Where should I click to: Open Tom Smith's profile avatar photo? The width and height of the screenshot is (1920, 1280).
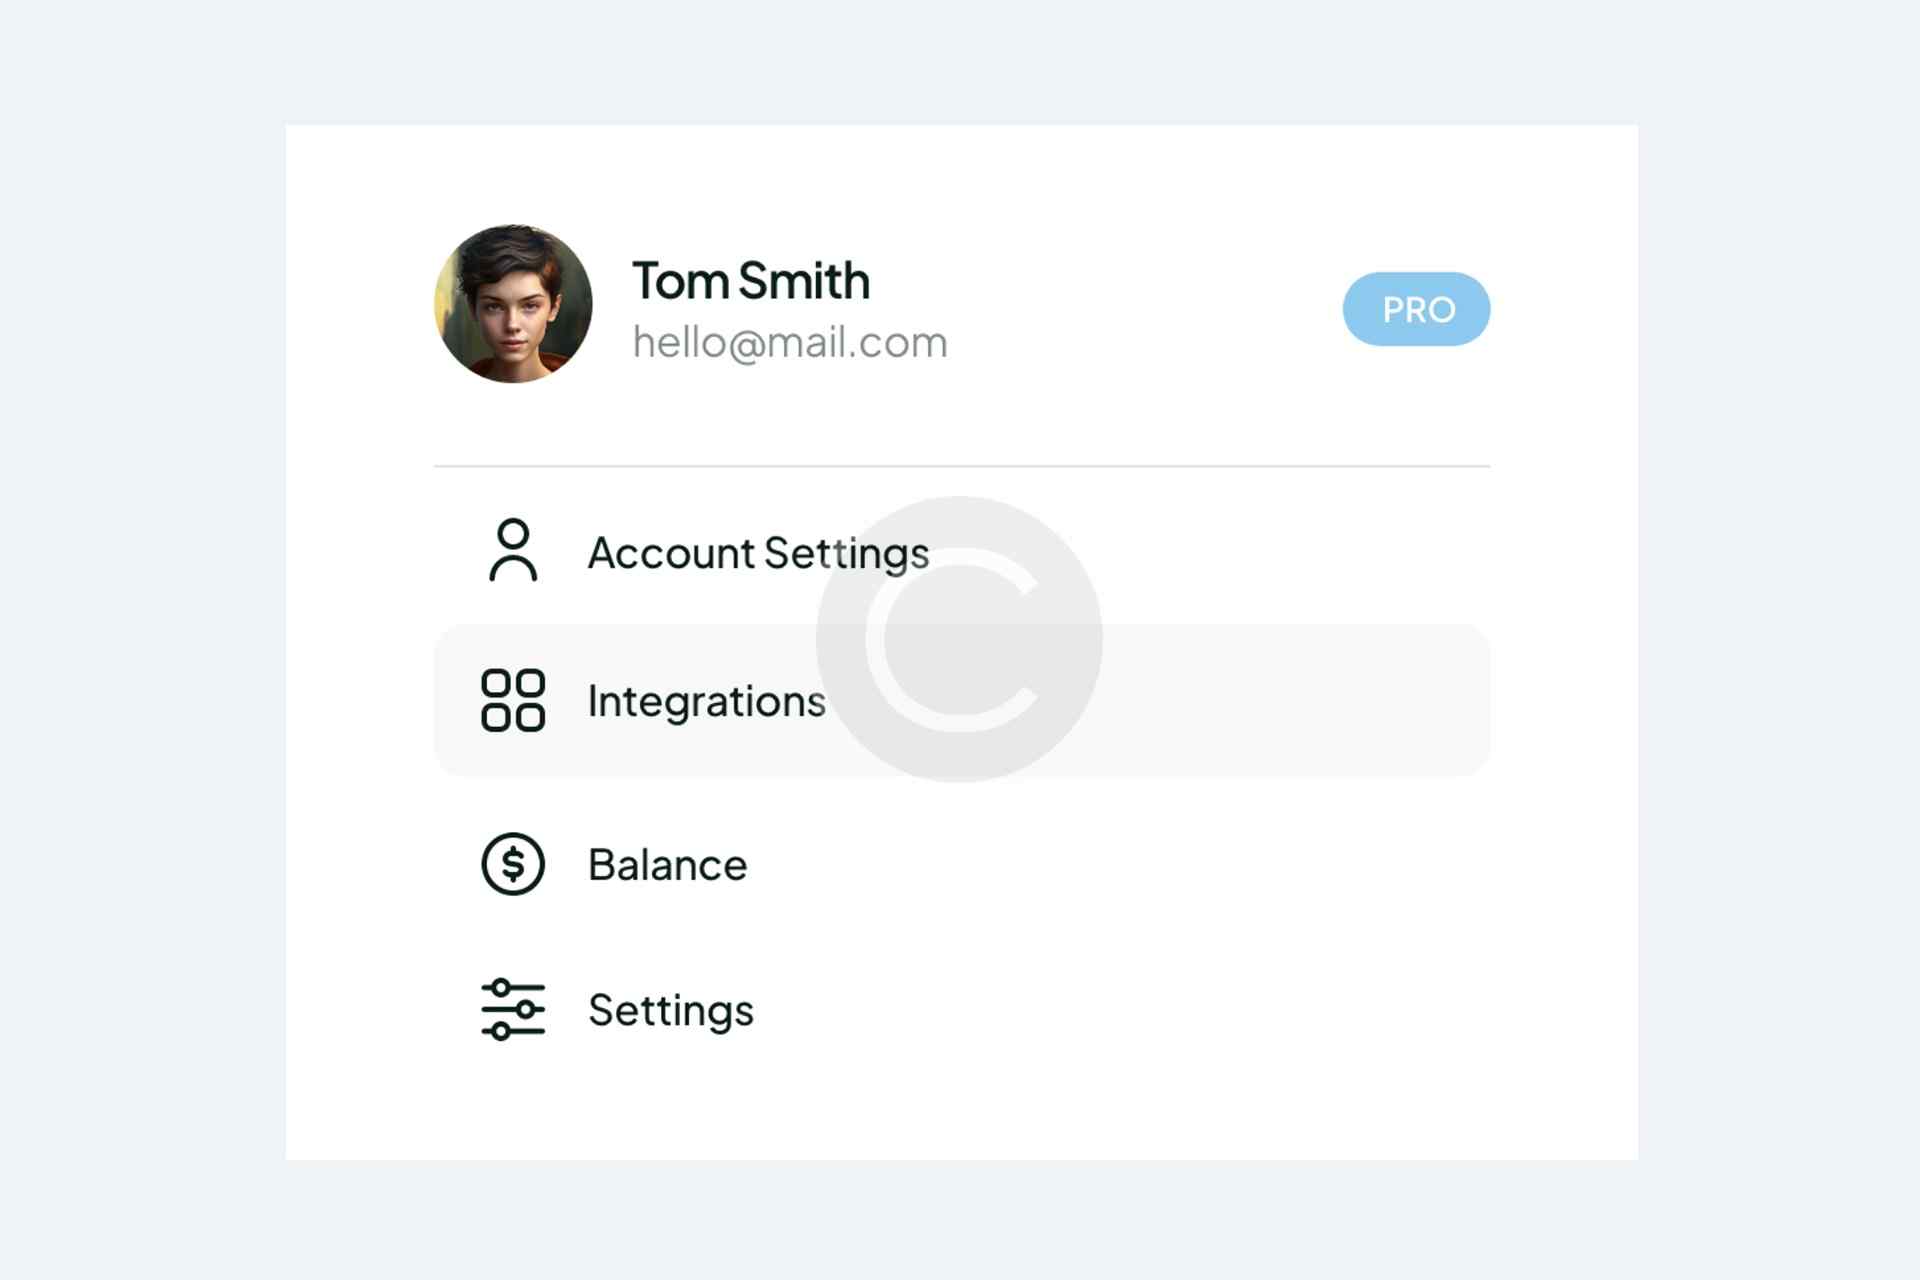pyautogui.click(x=513, y=304)
